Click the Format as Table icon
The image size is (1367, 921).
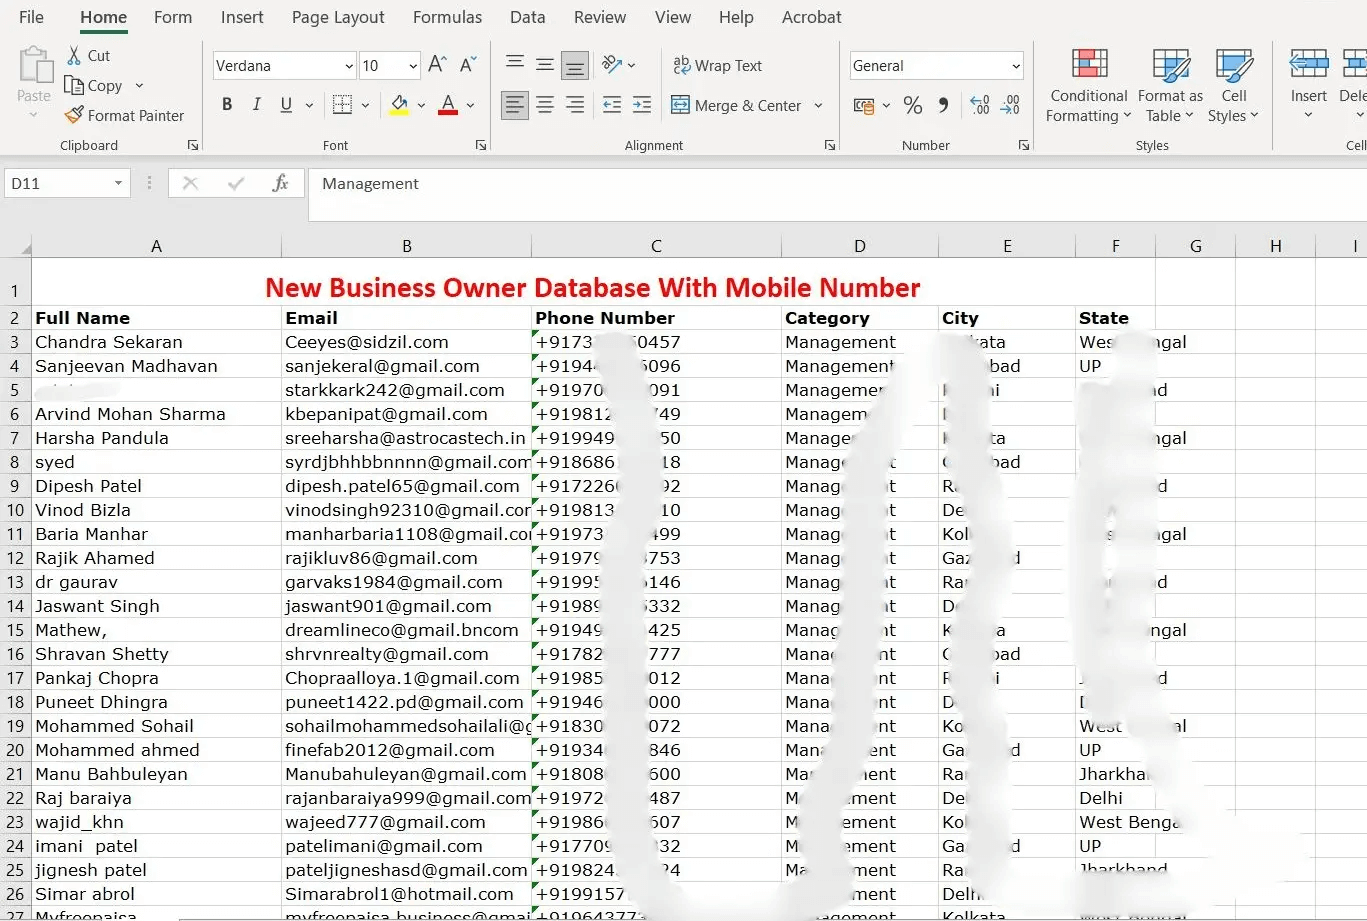1170,85
